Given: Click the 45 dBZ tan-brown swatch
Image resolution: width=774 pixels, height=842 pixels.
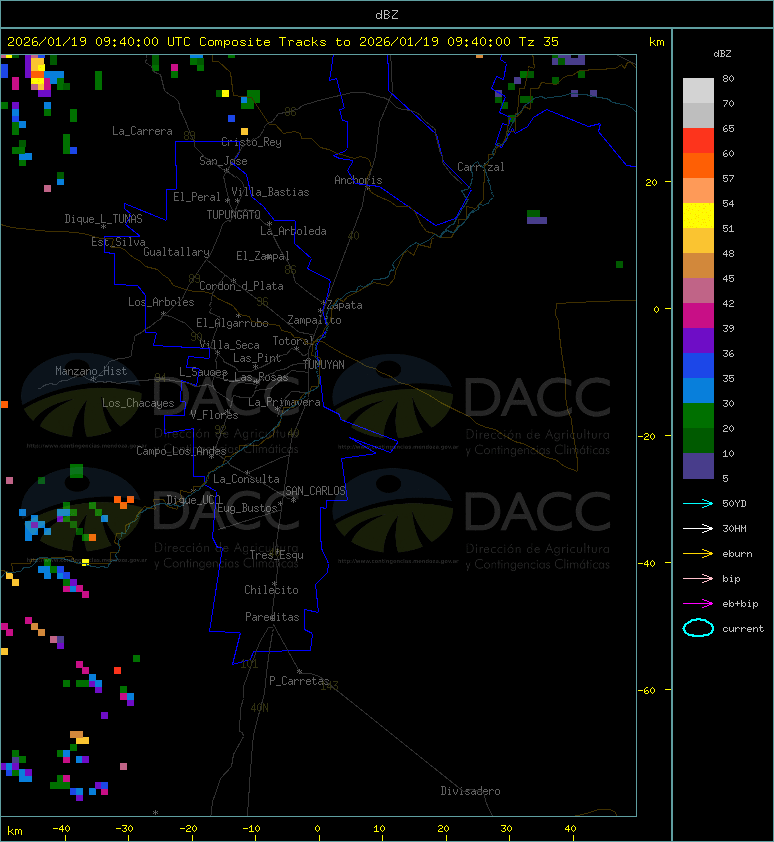Looking at the screenshot, I should [698, 265].
